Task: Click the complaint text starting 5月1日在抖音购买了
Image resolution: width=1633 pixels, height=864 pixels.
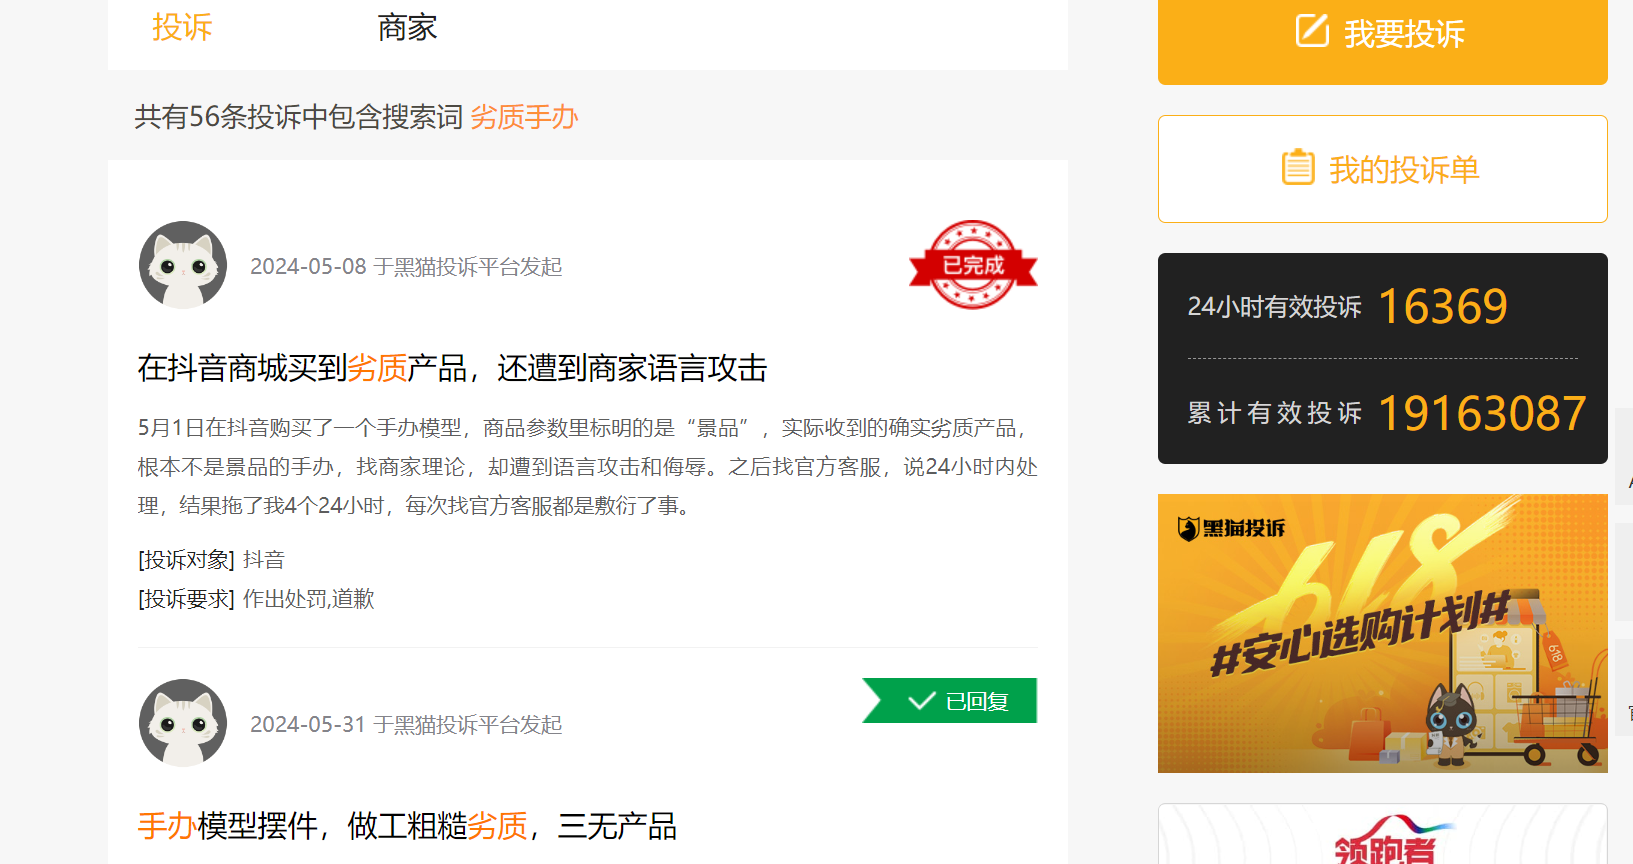Action: 588,467
